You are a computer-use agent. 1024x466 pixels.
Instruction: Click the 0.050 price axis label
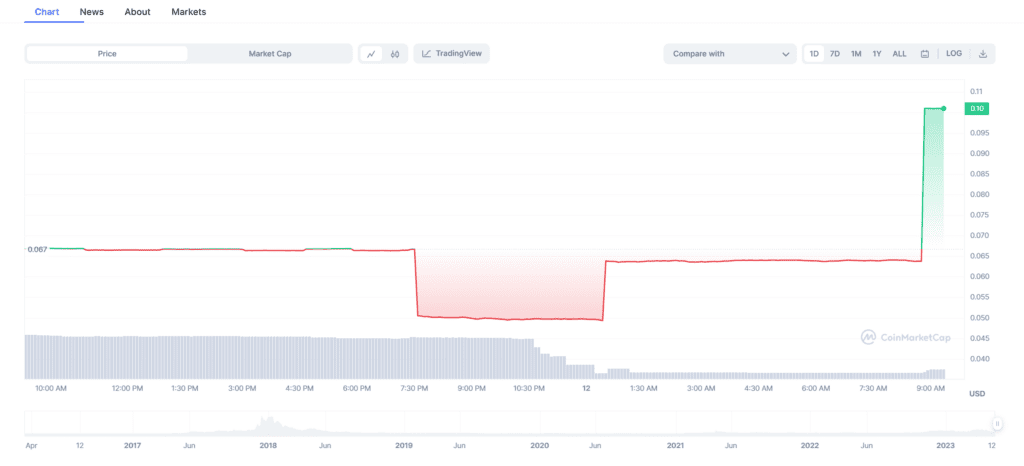978,318
